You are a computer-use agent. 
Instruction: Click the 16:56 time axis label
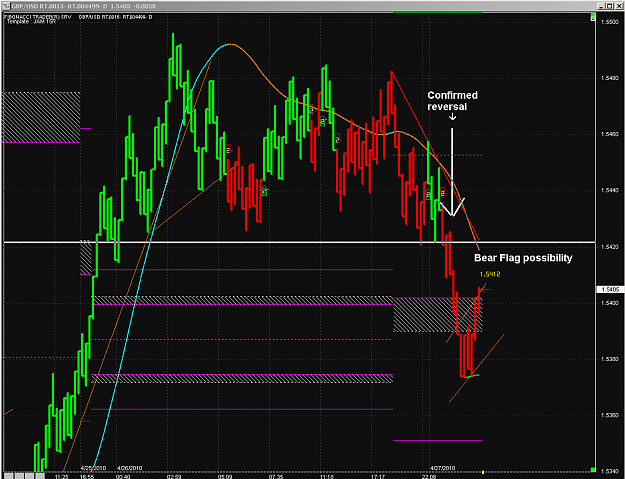point(87,476)
